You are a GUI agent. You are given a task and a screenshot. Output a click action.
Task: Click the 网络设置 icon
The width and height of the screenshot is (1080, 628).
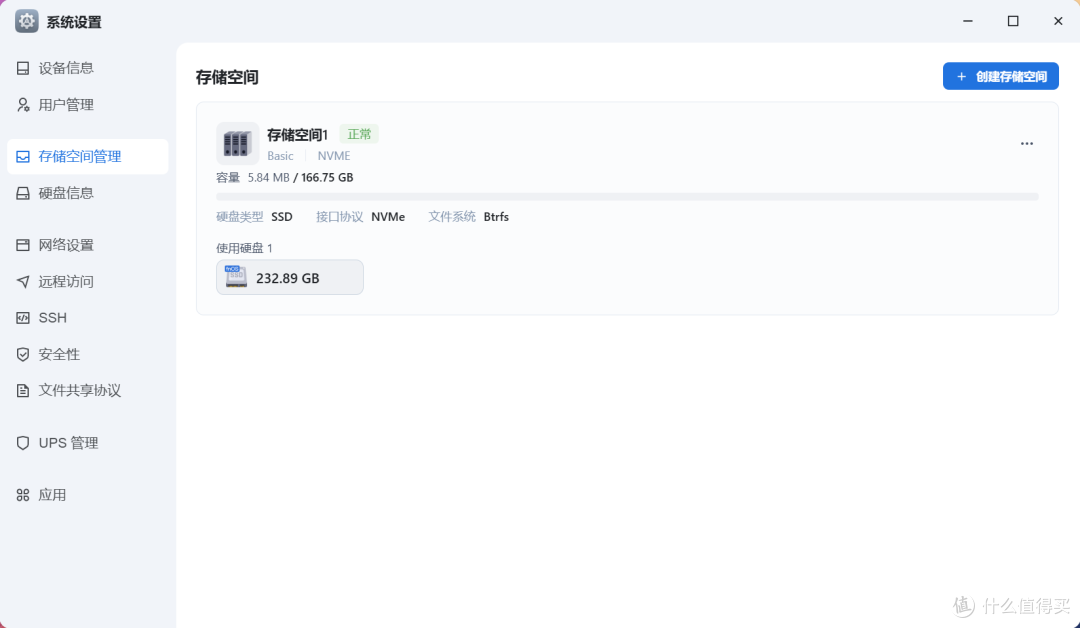click(23, 245)
